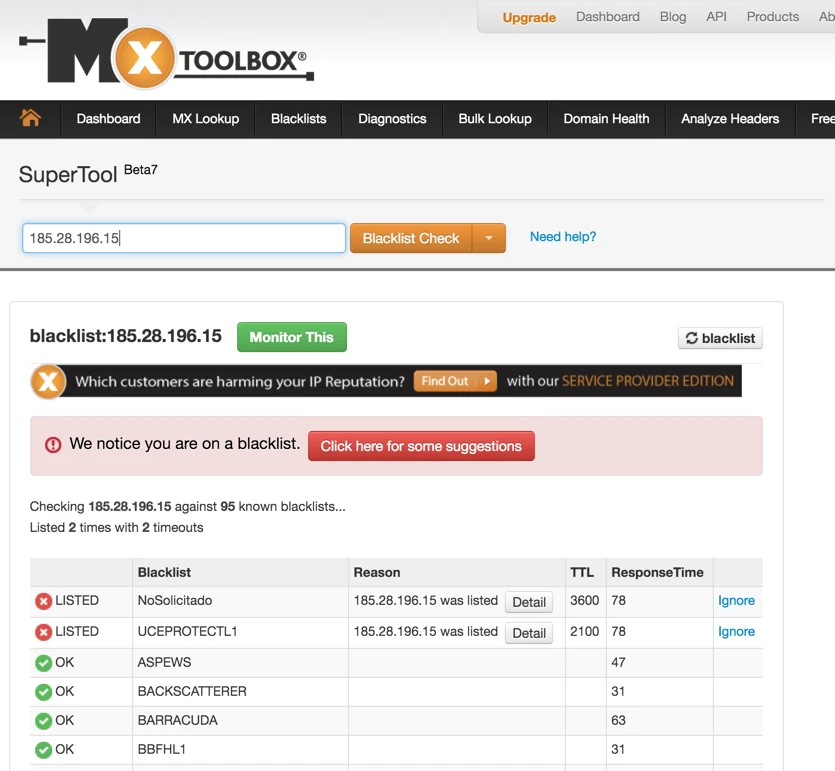Ignore the NoSolicitado listing
This screenshot has width=835, height=771.
[736, 601]
